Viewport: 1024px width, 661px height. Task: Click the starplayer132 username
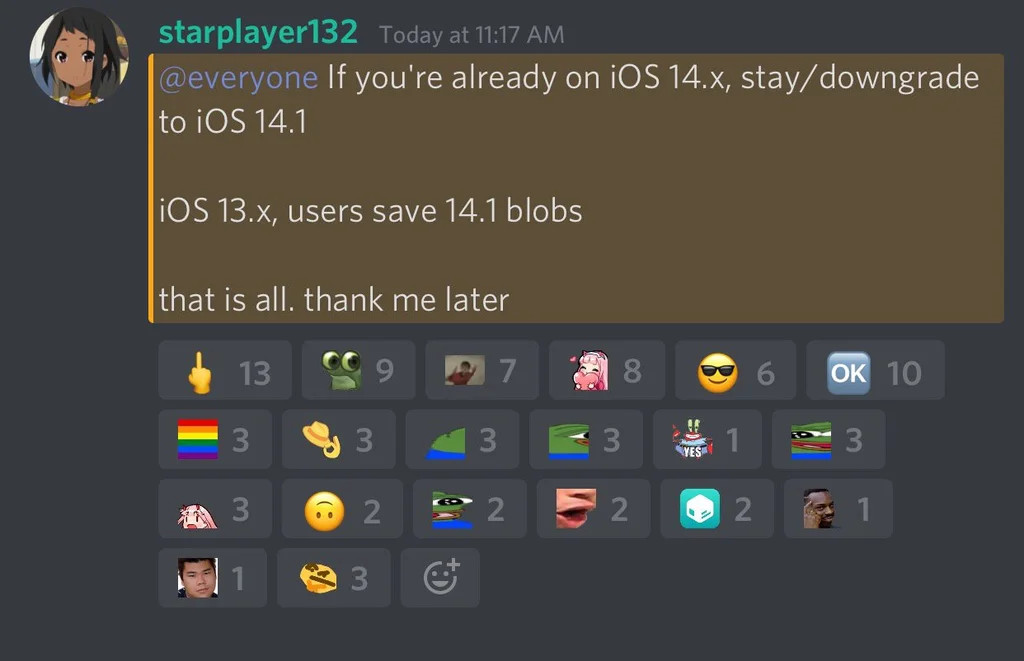click(258, 32)
